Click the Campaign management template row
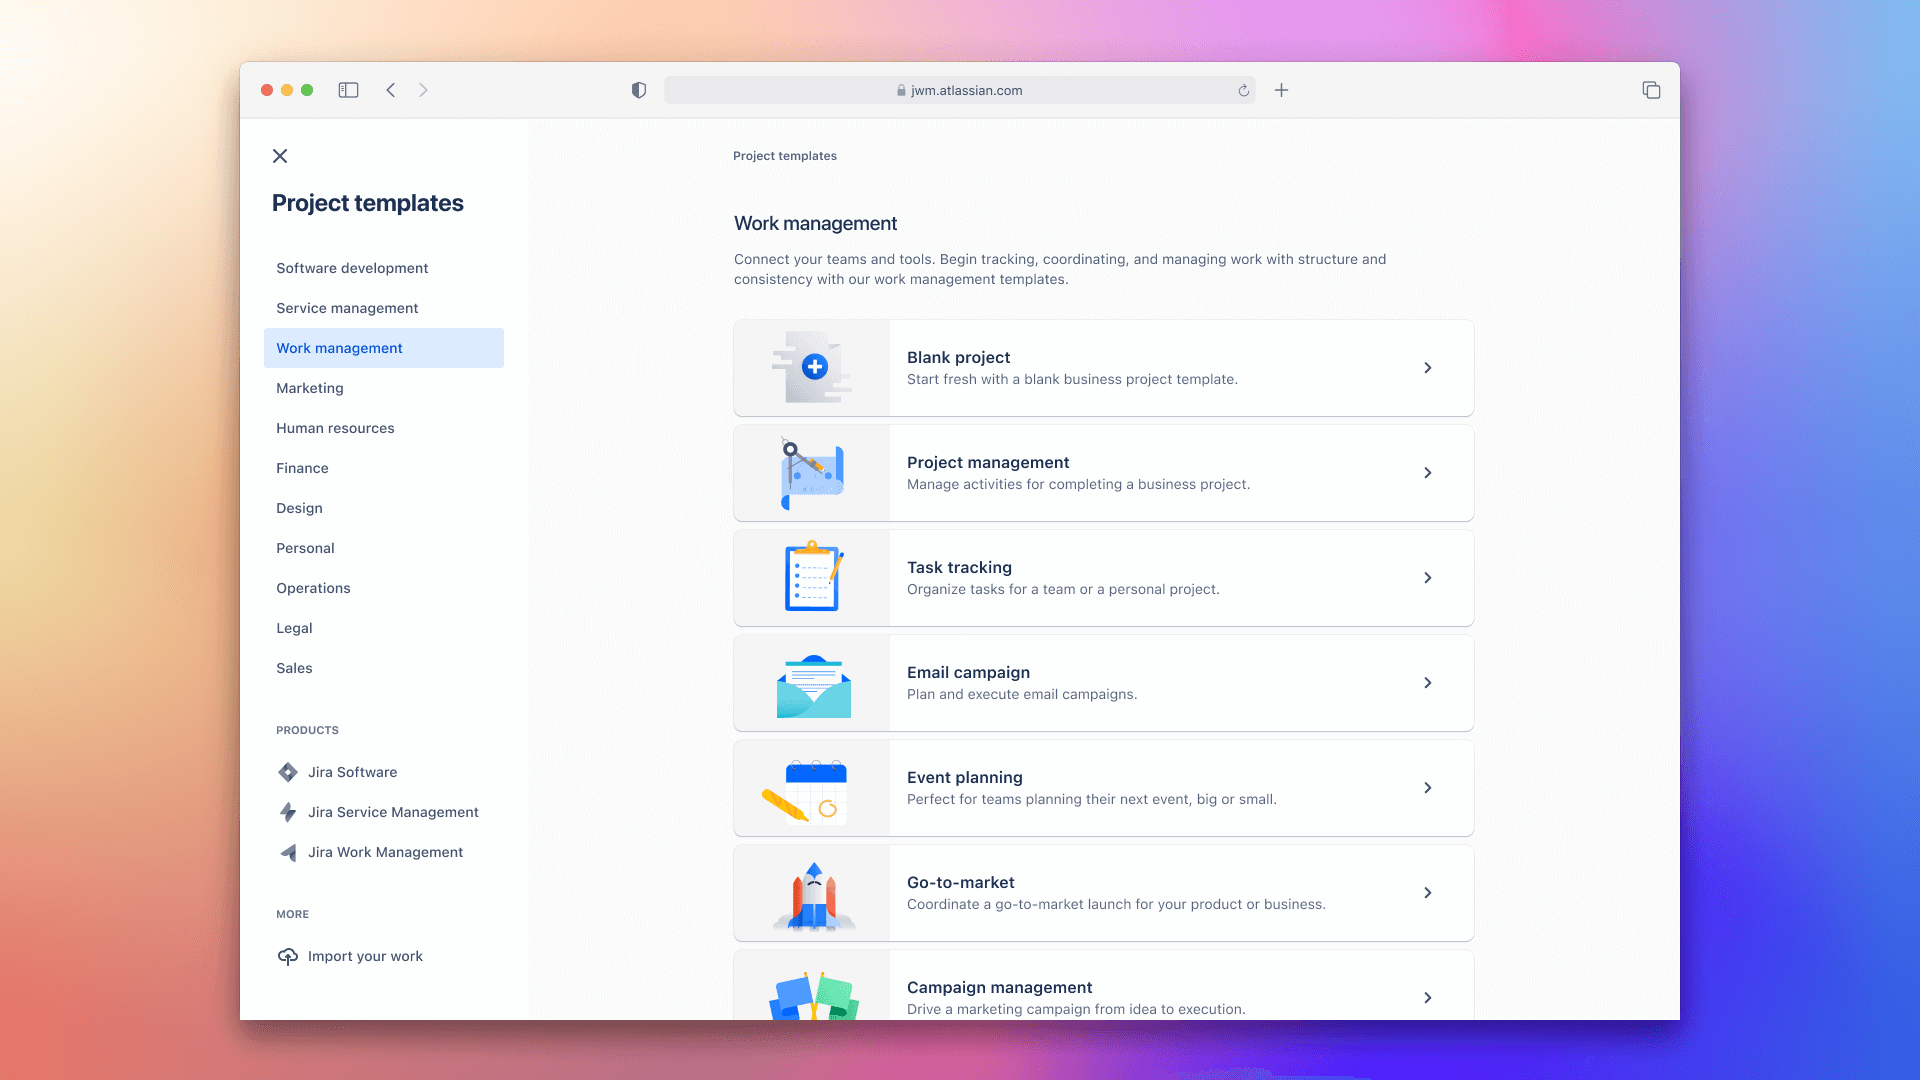This screenshot has height=1080, width=1920. click(x=1102, y=996)
